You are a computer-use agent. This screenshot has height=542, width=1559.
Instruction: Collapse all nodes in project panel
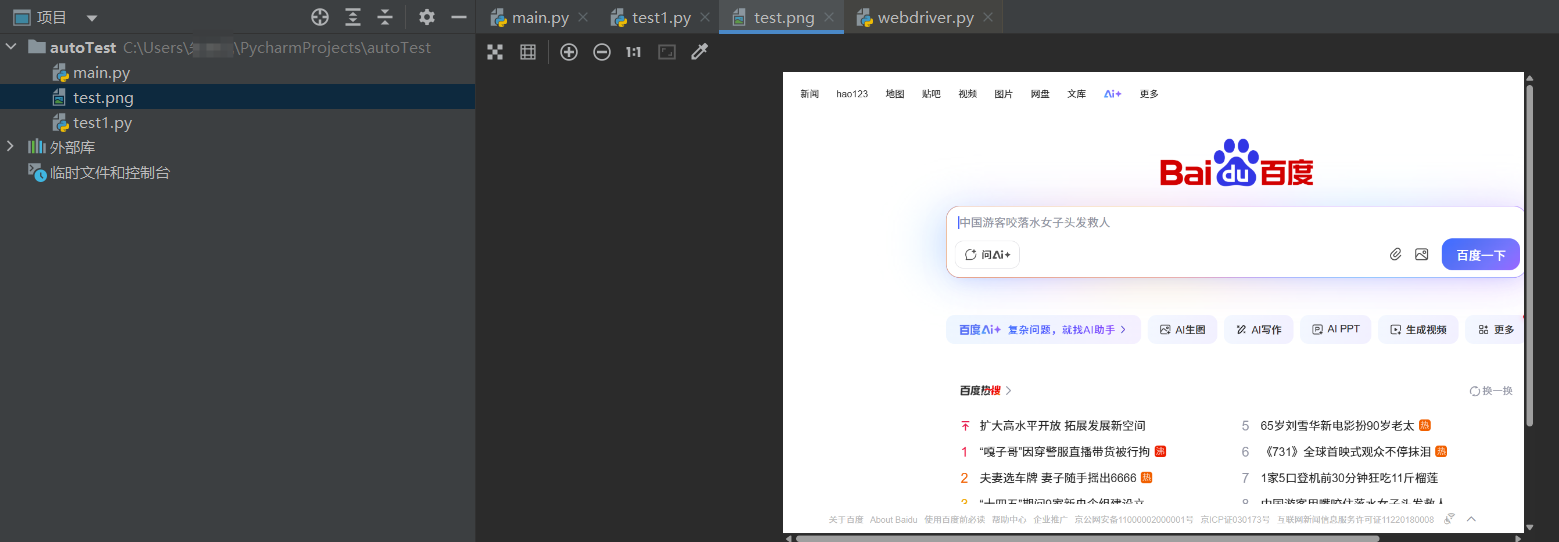point(385,17)
